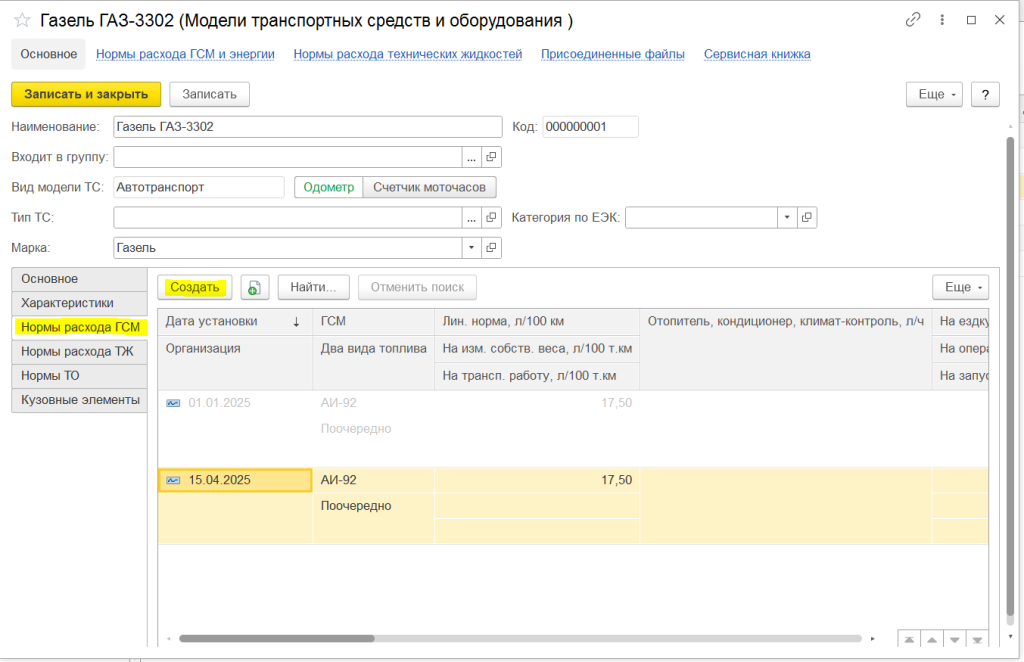Switch meter type to Одометр
The width and height of the screenshot is (1024, 662).
point(328,187)
